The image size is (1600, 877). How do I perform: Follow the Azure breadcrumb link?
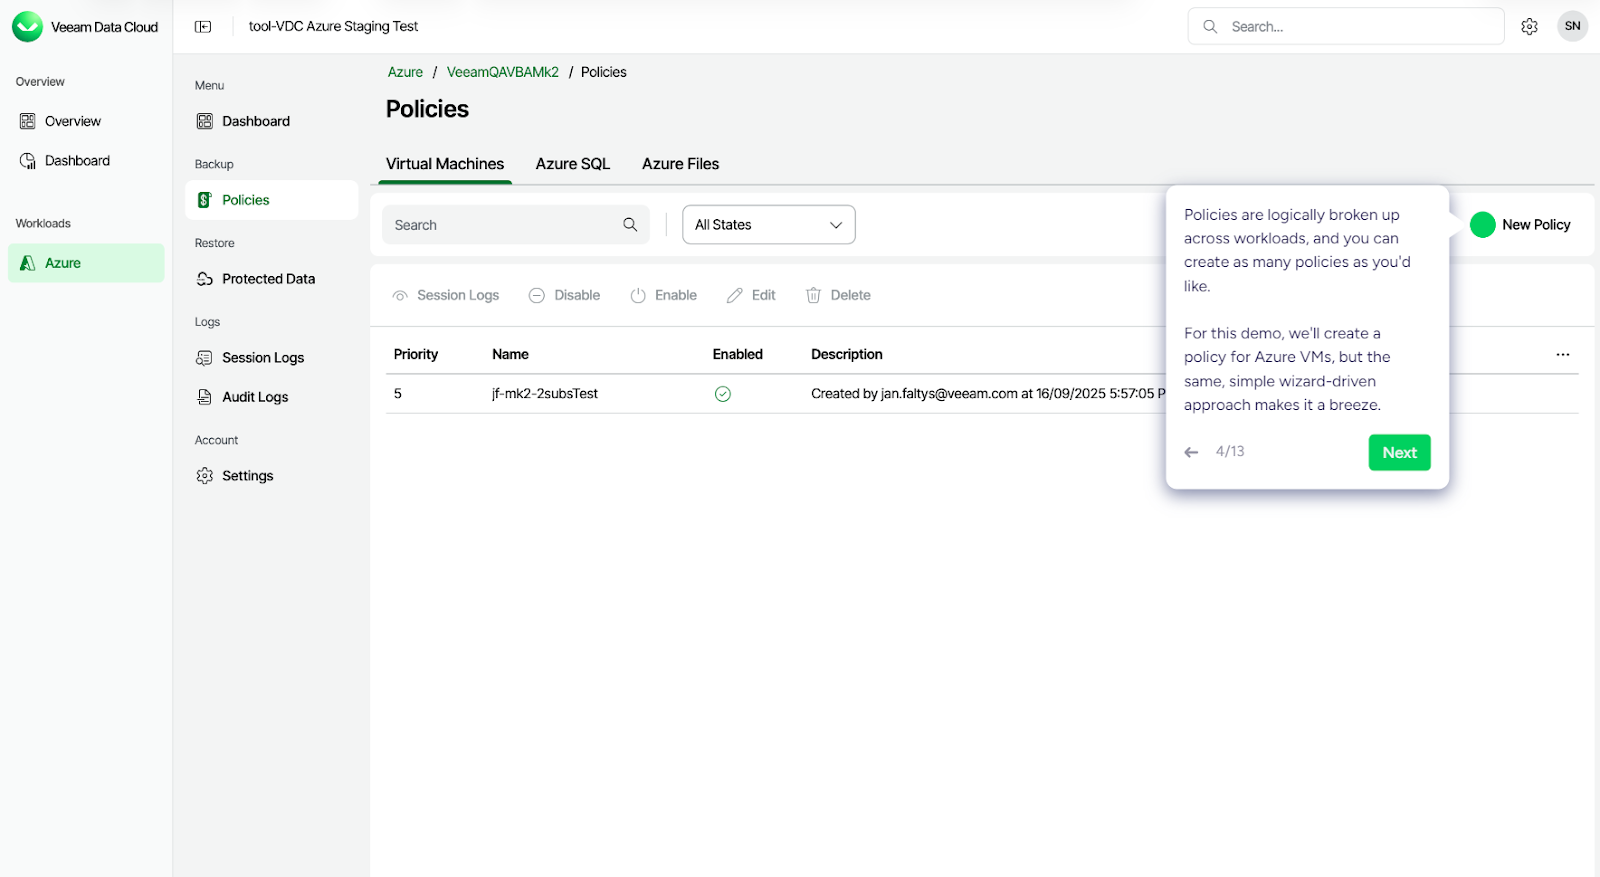405,72
